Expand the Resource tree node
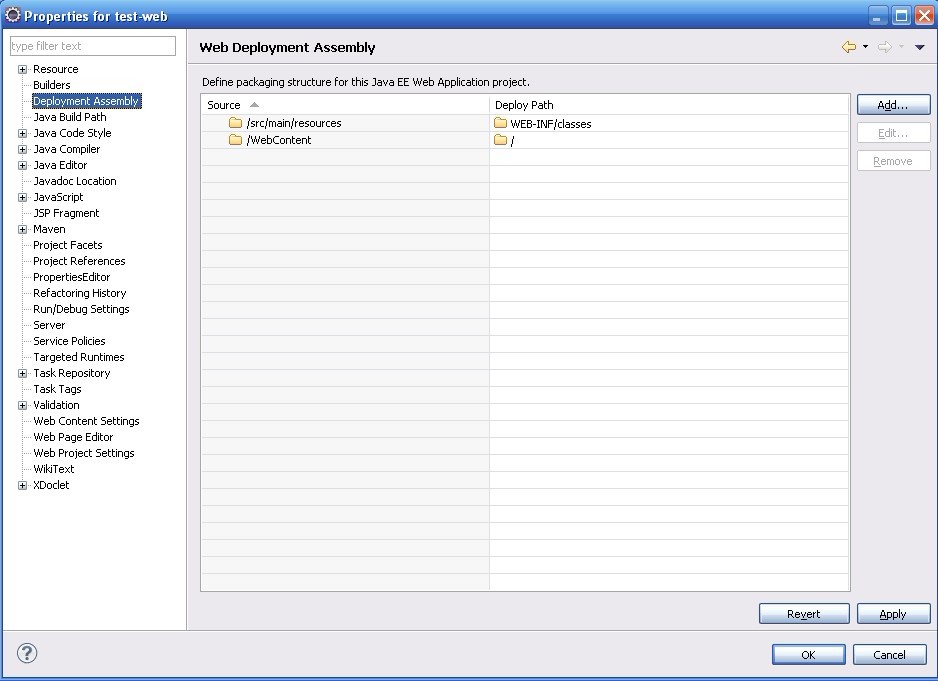This screenshot has width=938, height=681. (22, 69)
